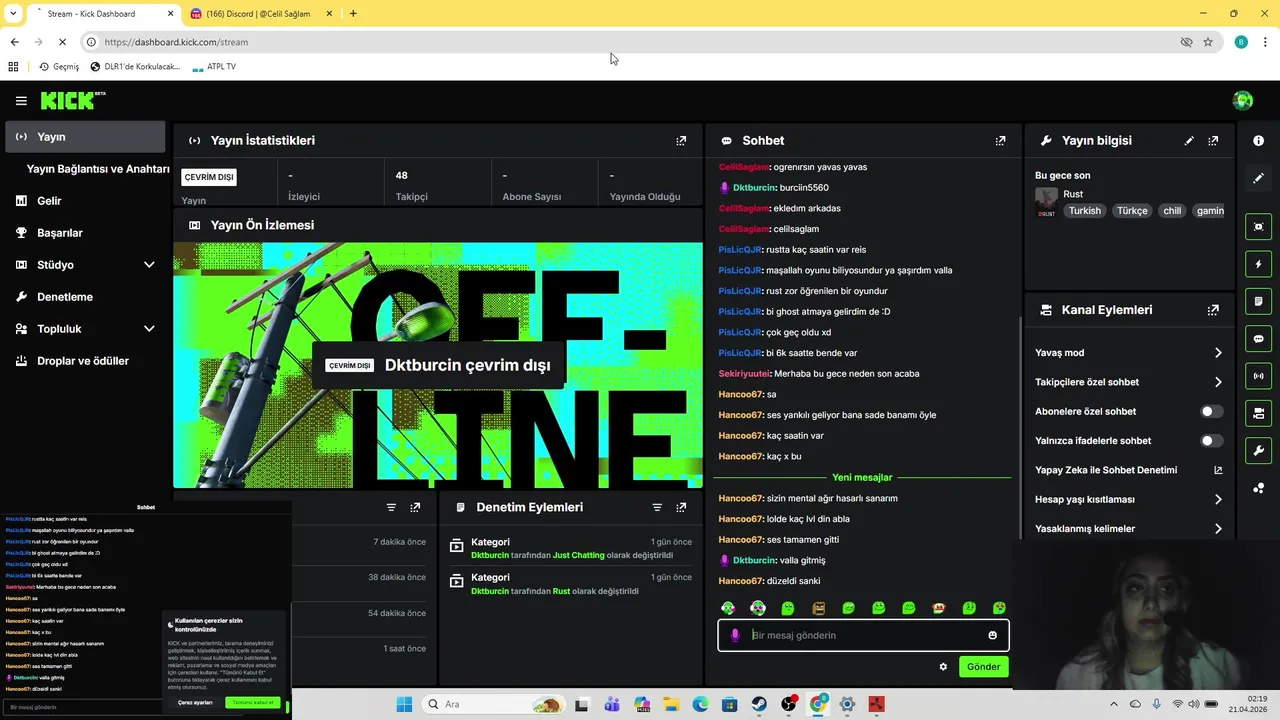Edit Yayın bilgisi with the pencil icon
This screenshot has height=720, width=1280.
tap(1189, 141)
